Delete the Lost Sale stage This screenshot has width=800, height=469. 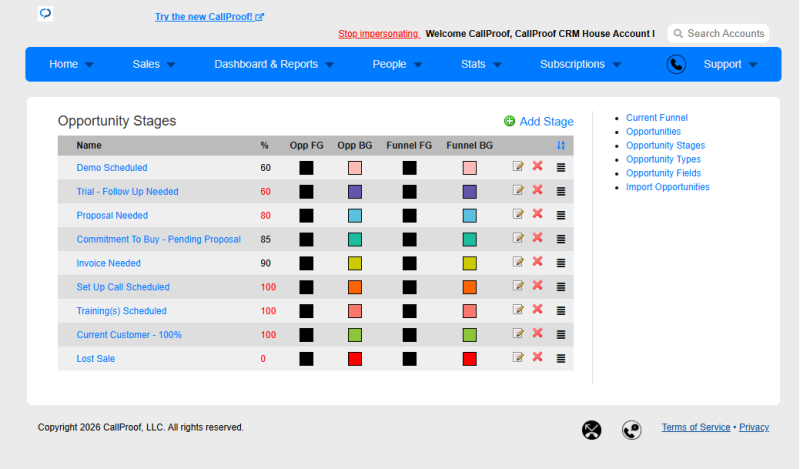click(537, 357)
